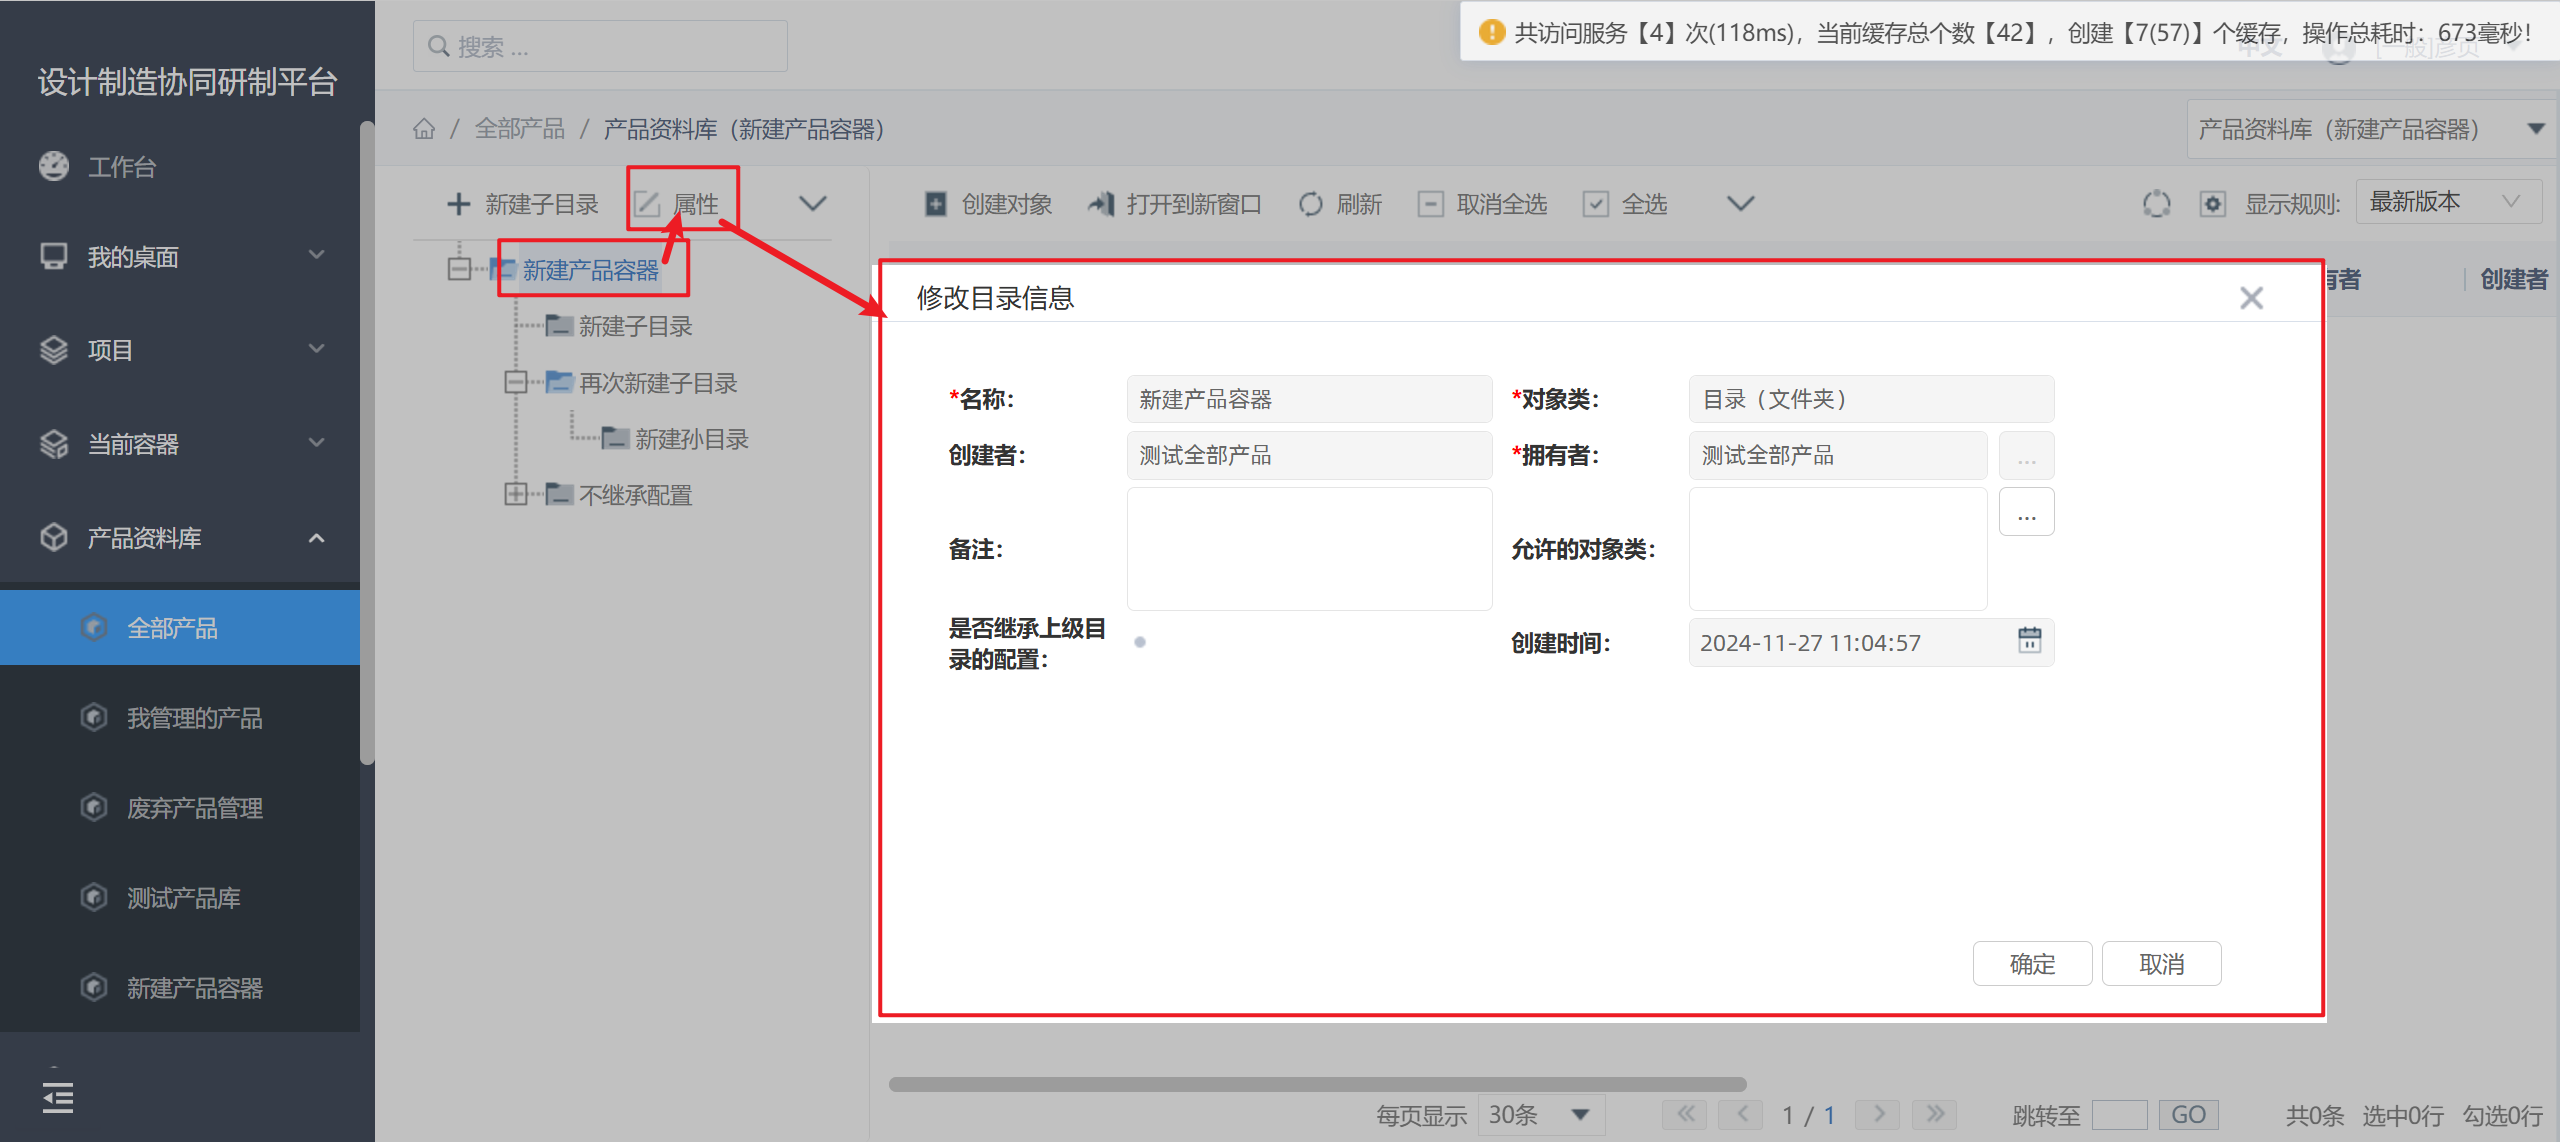Open 打开到新窗口 from the toolbar
Screen dimensions: 2560x1142
pyautogui.click(x=1175, y=204)
